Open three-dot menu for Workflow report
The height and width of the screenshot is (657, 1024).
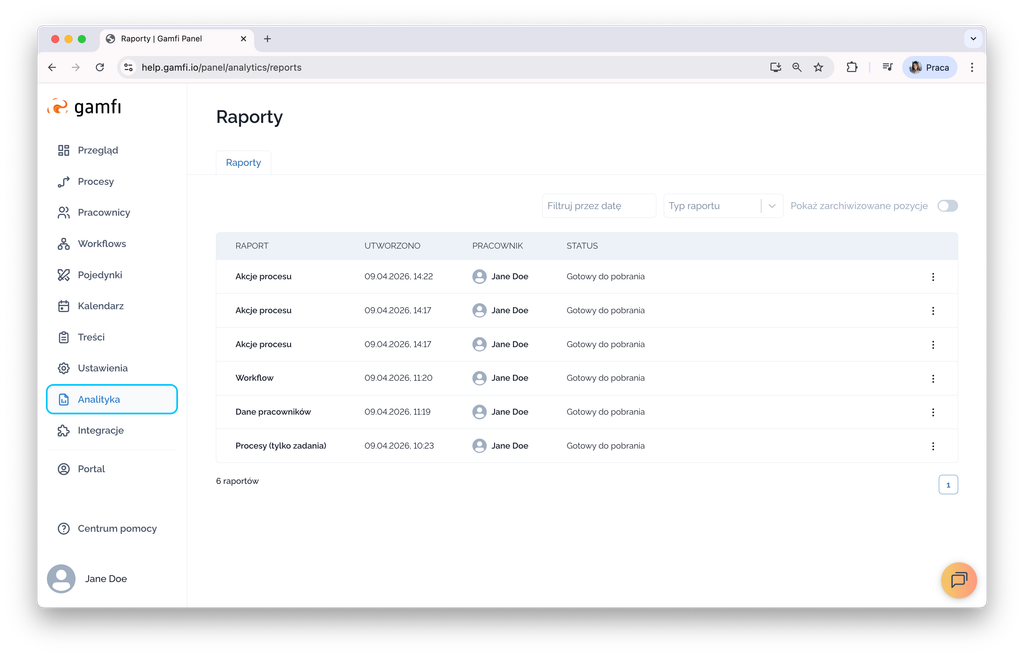(x=933, y=379)
